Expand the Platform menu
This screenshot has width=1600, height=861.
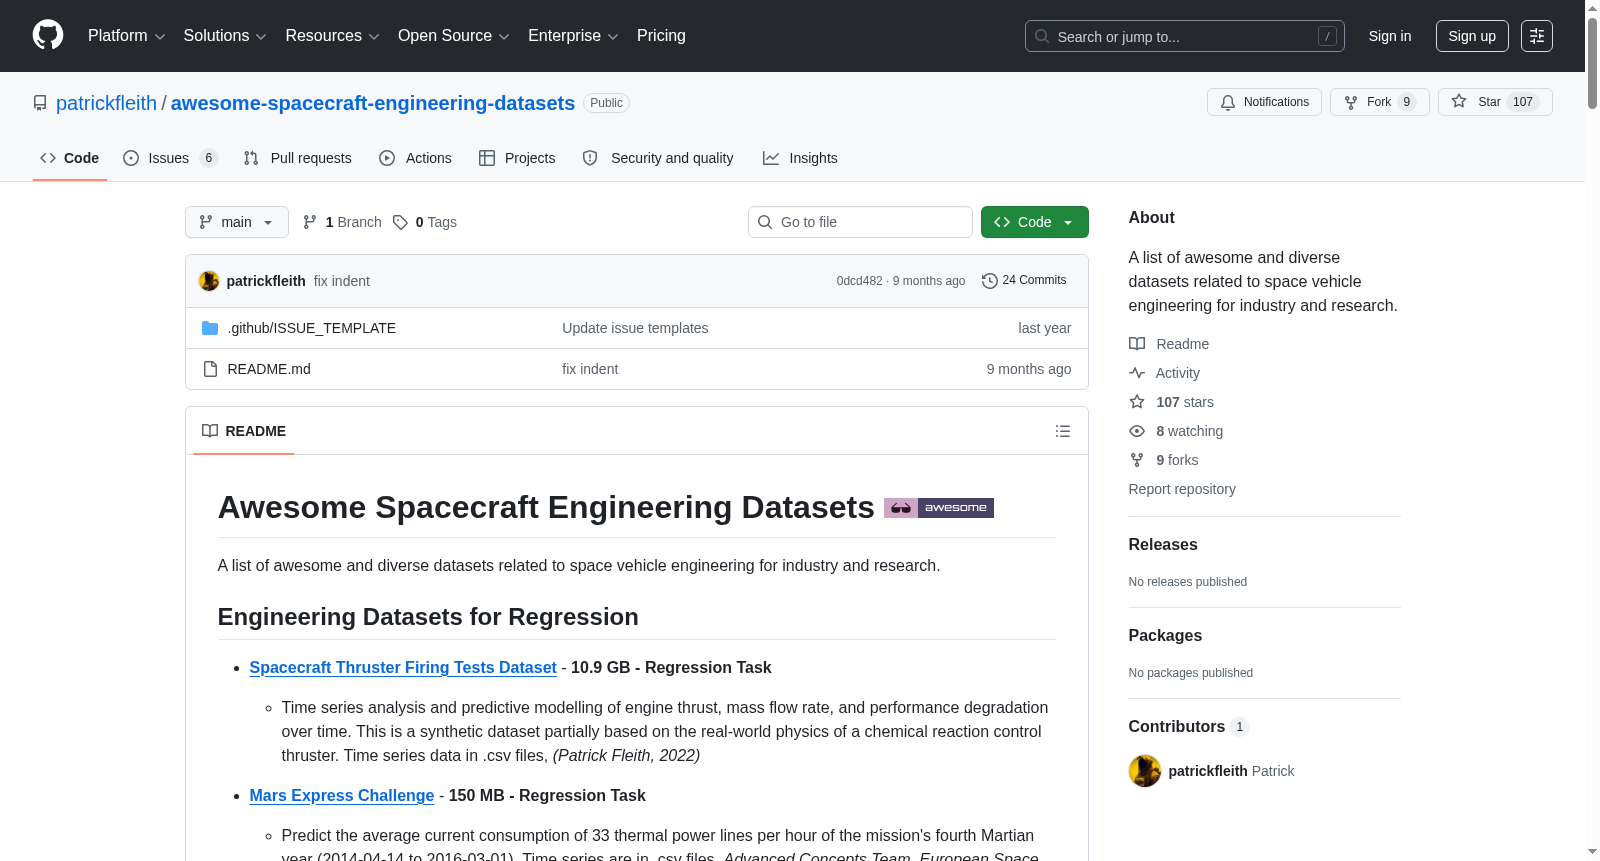126,36
